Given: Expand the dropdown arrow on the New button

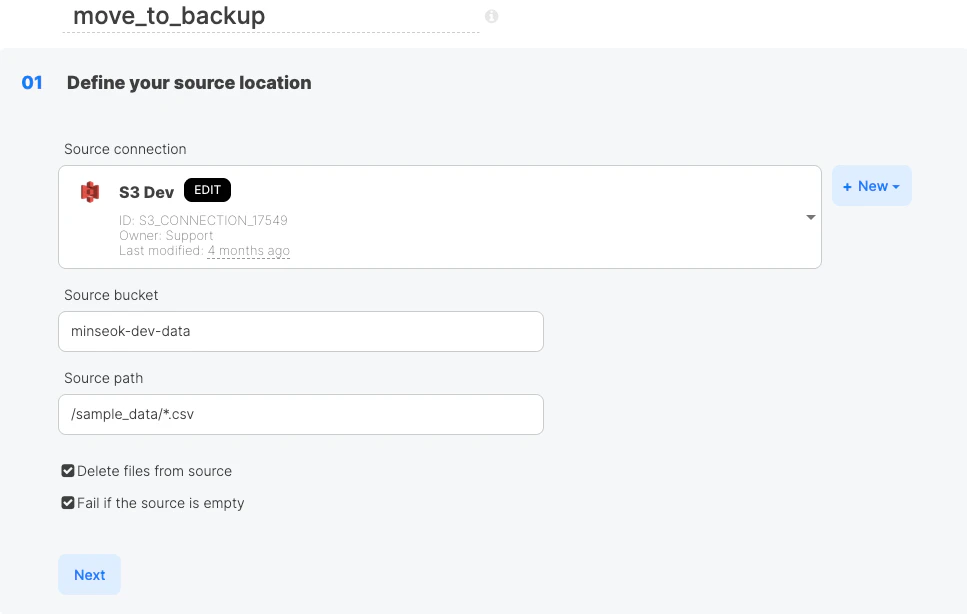Looking at the screenshot, I should (897, 186).
